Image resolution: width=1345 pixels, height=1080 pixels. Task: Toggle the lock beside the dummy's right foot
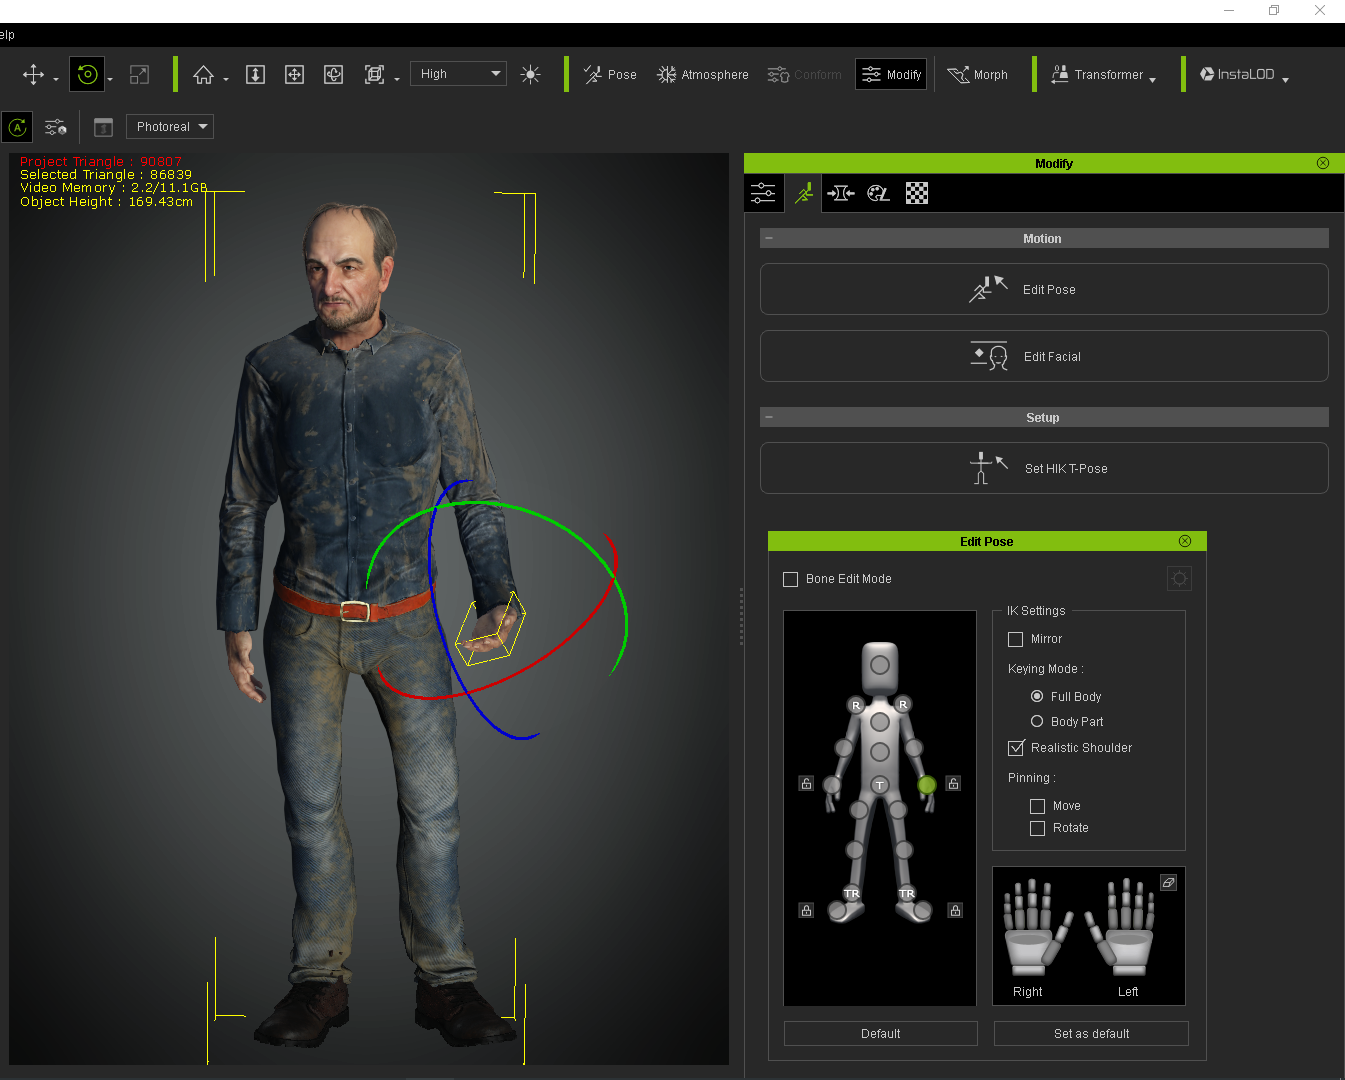point(806,910)
